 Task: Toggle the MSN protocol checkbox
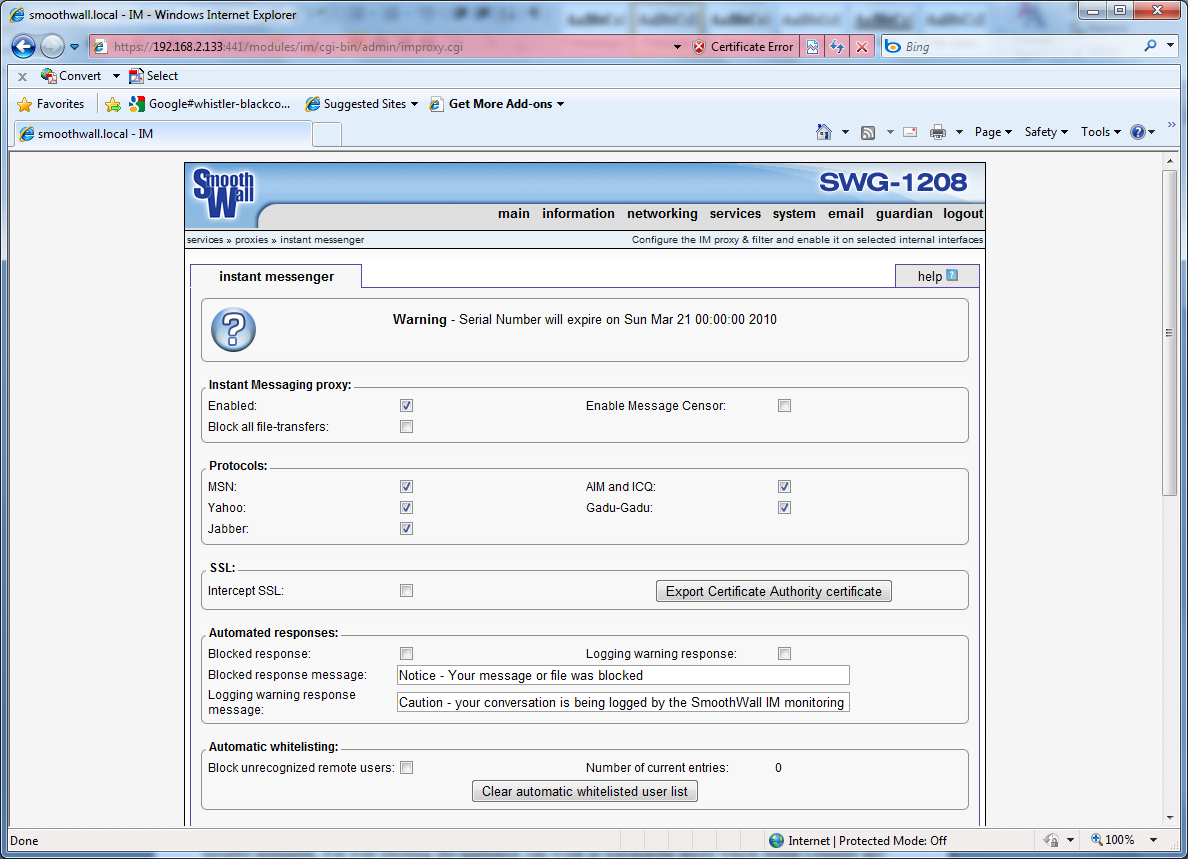click(407, 487)
